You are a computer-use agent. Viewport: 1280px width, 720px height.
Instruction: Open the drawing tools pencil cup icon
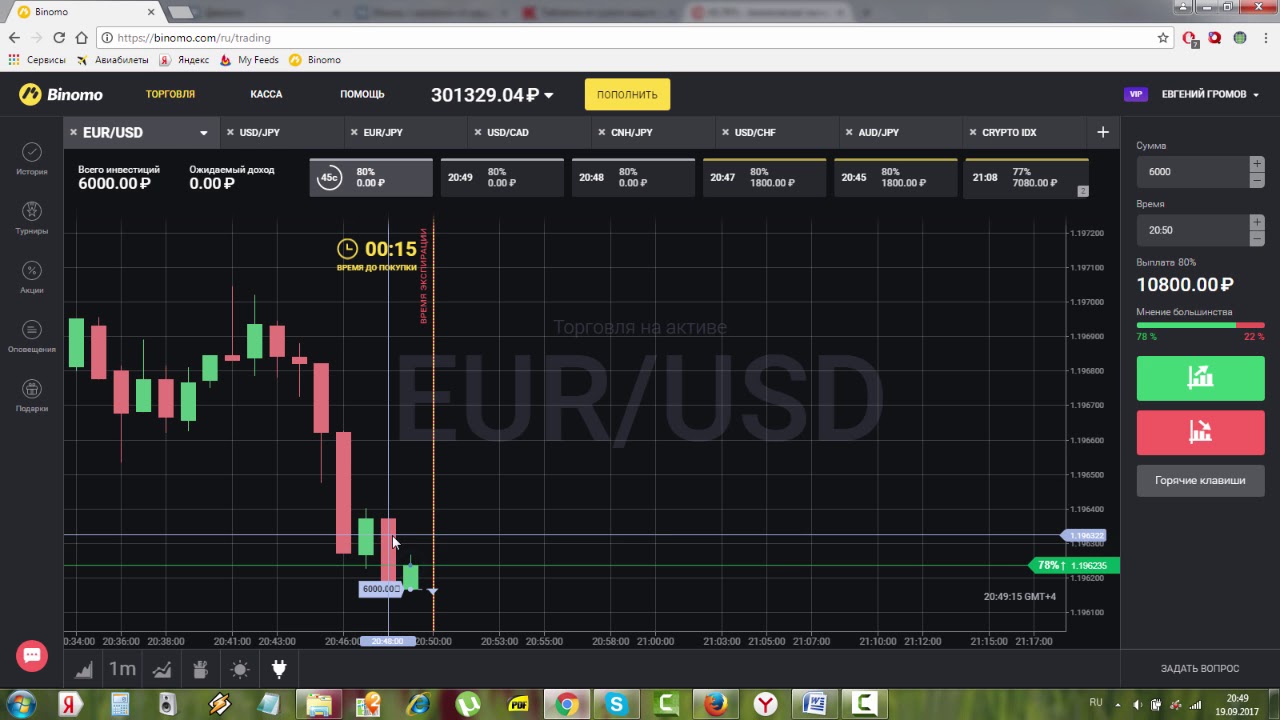200,670
